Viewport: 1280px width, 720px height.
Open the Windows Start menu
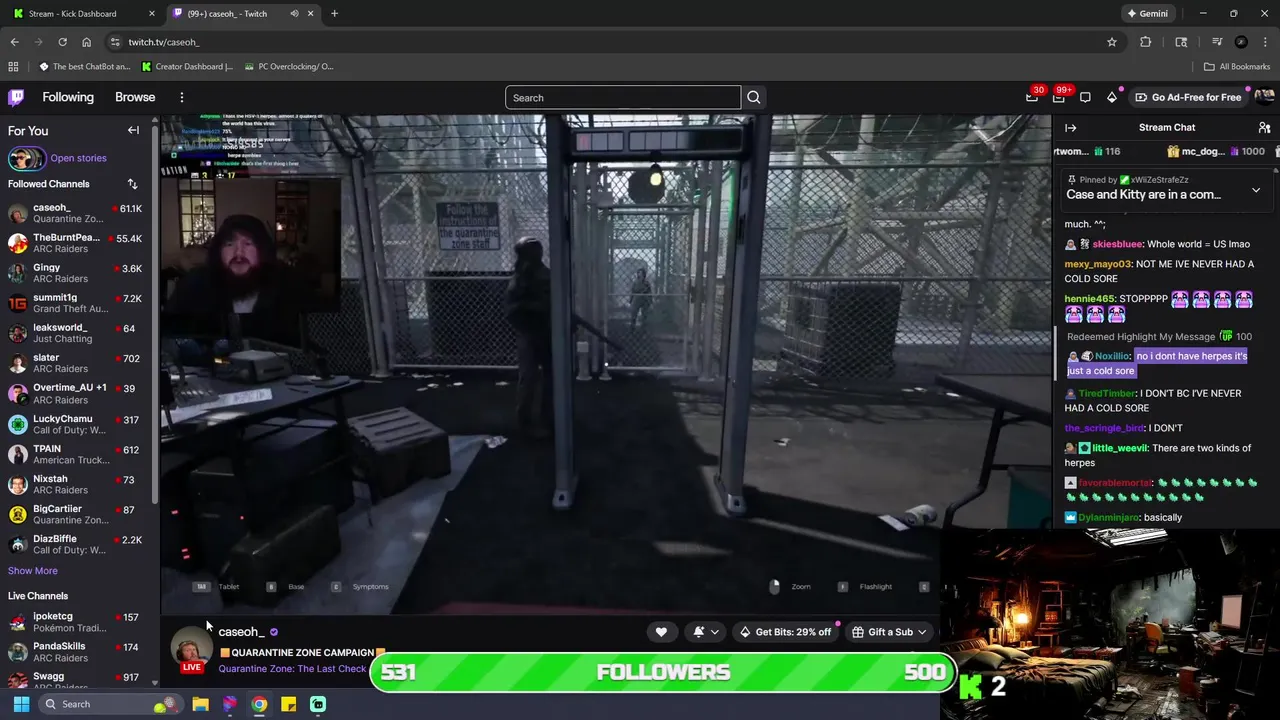coord(21,704)
